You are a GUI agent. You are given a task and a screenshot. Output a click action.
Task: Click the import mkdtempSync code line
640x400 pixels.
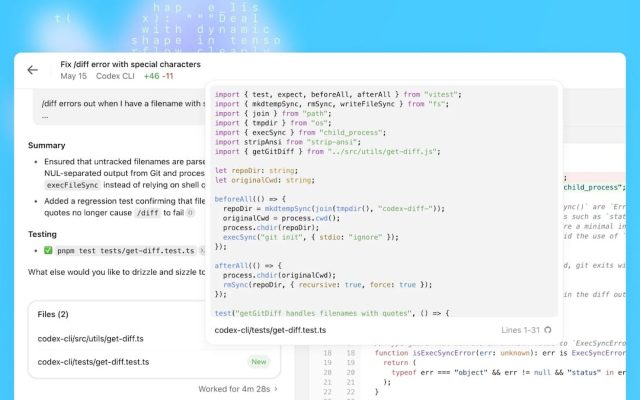(332, 104)
